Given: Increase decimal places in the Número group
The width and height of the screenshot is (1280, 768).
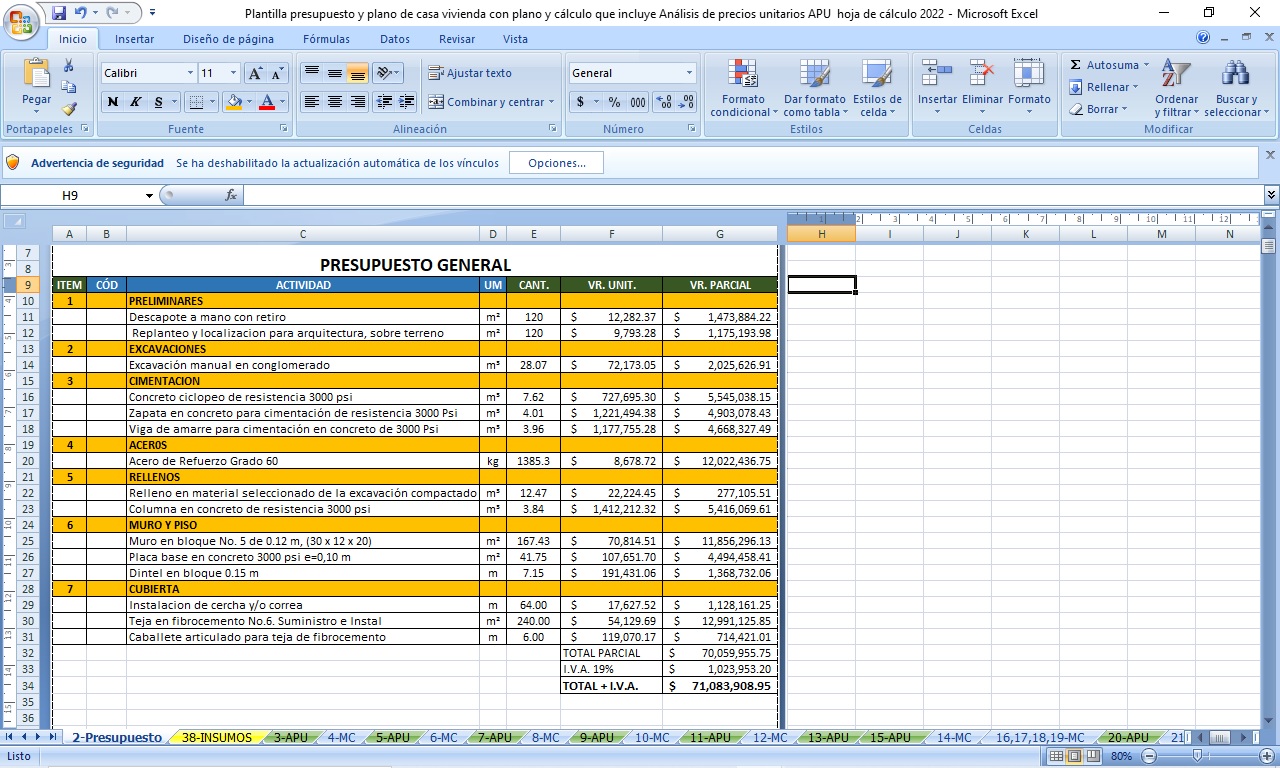Looking at the screenshot, I should tap(663, 102).
